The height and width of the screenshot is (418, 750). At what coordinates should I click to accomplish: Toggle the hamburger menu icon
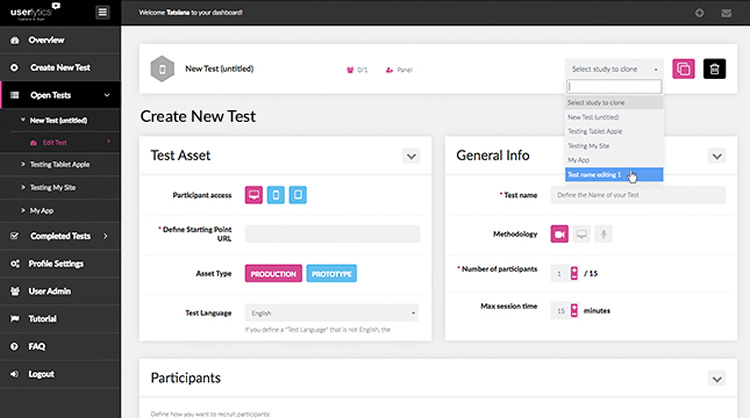102,12
